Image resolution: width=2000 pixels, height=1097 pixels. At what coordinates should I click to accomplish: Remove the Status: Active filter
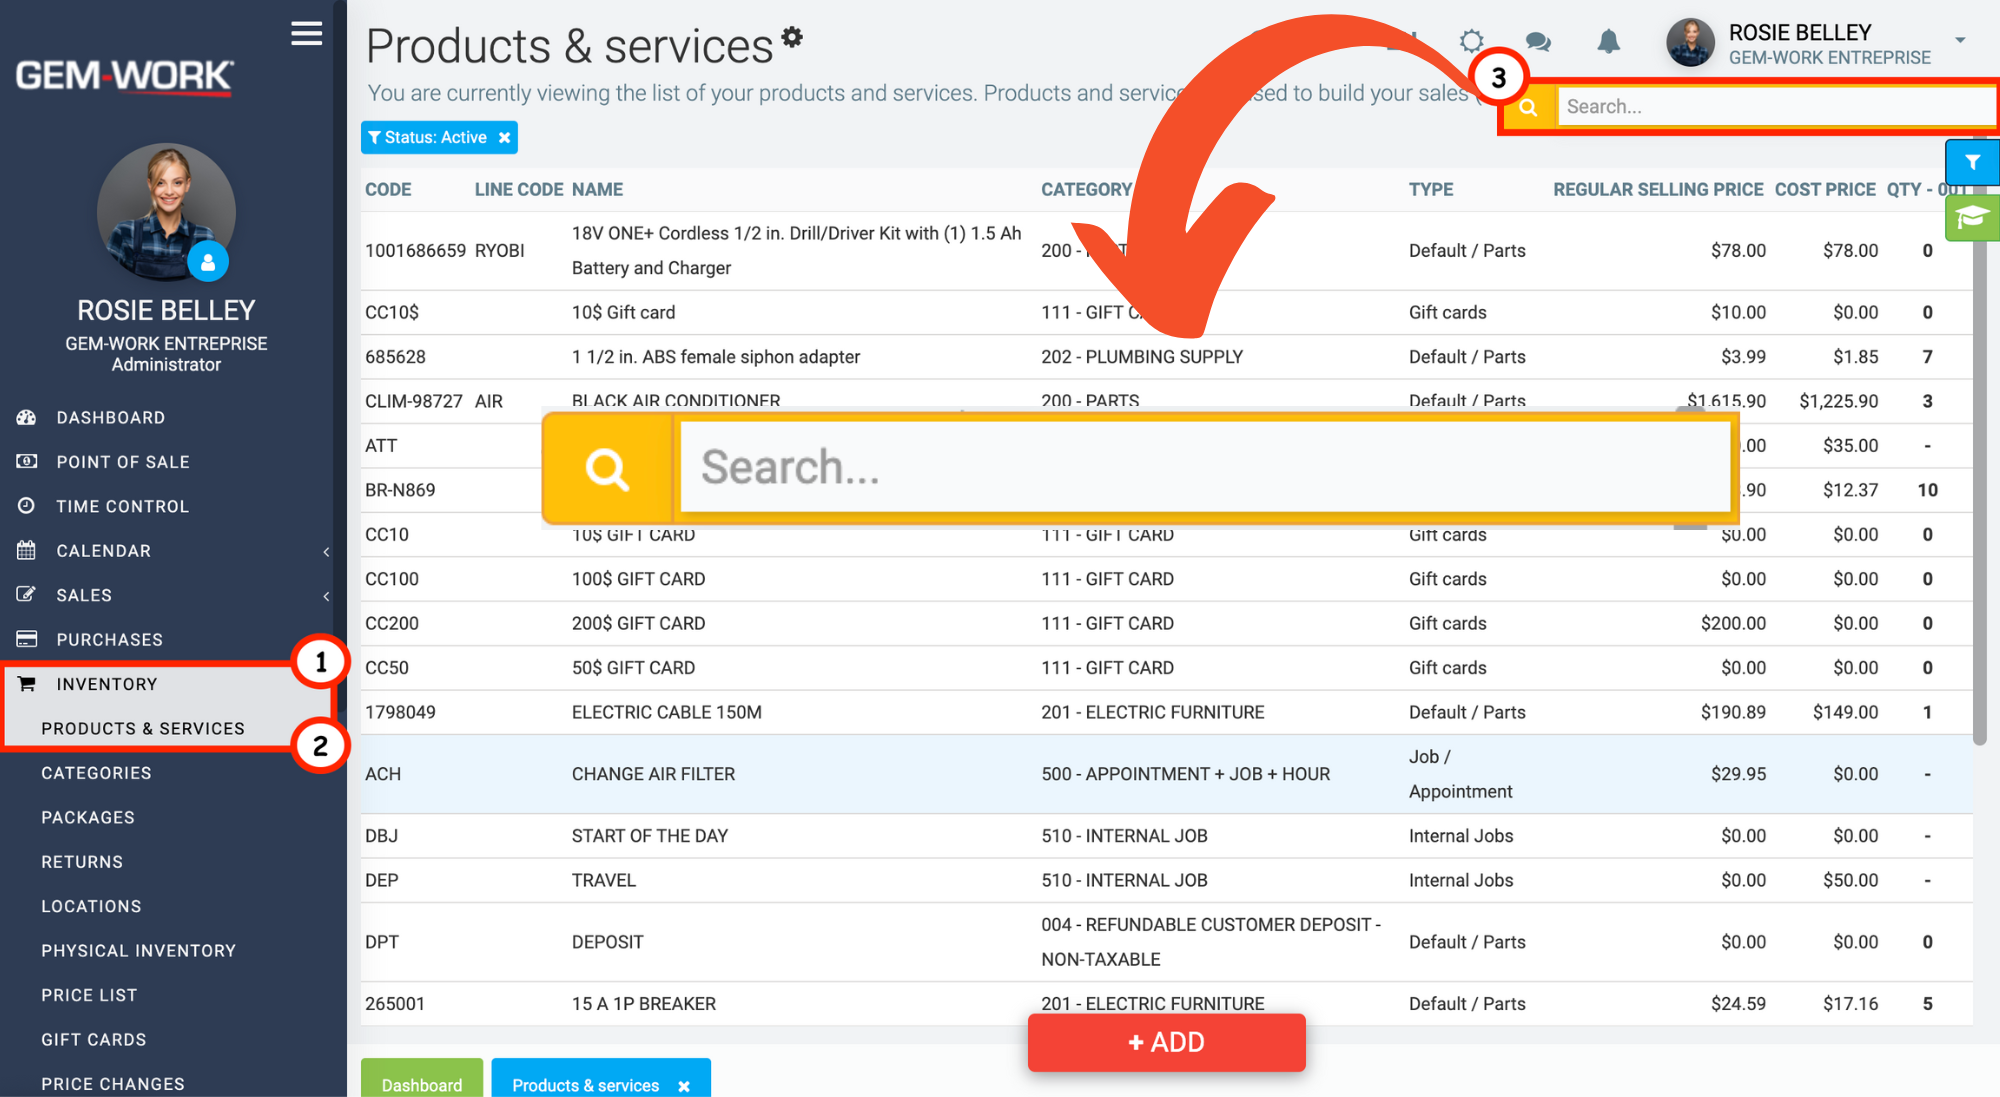[505, 138]
